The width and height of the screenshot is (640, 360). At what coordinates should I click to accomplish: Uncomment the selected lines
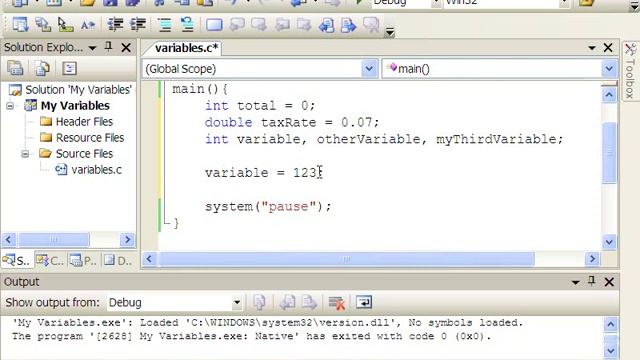(187, 24)
